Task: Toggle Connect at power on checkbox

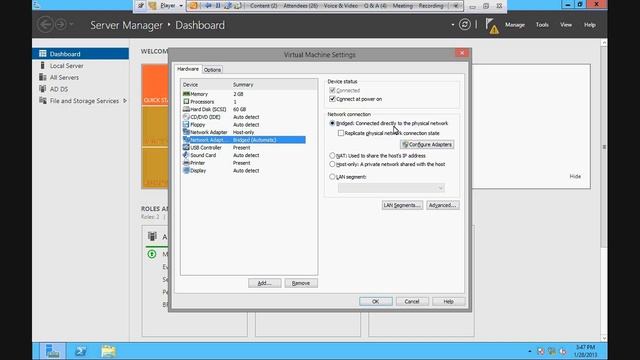Action: point(332,99)
